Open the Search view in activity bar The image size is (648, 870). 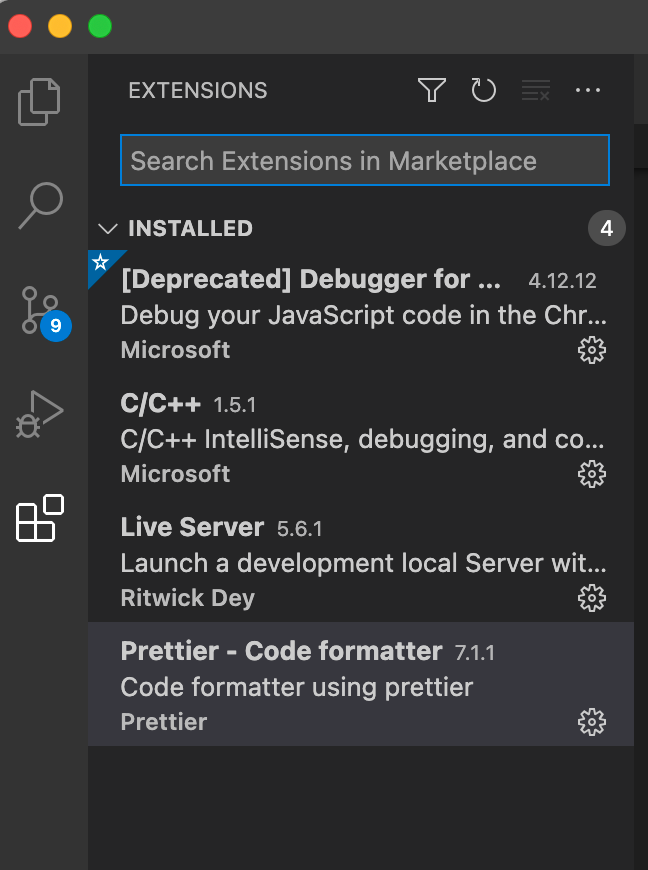40,205
